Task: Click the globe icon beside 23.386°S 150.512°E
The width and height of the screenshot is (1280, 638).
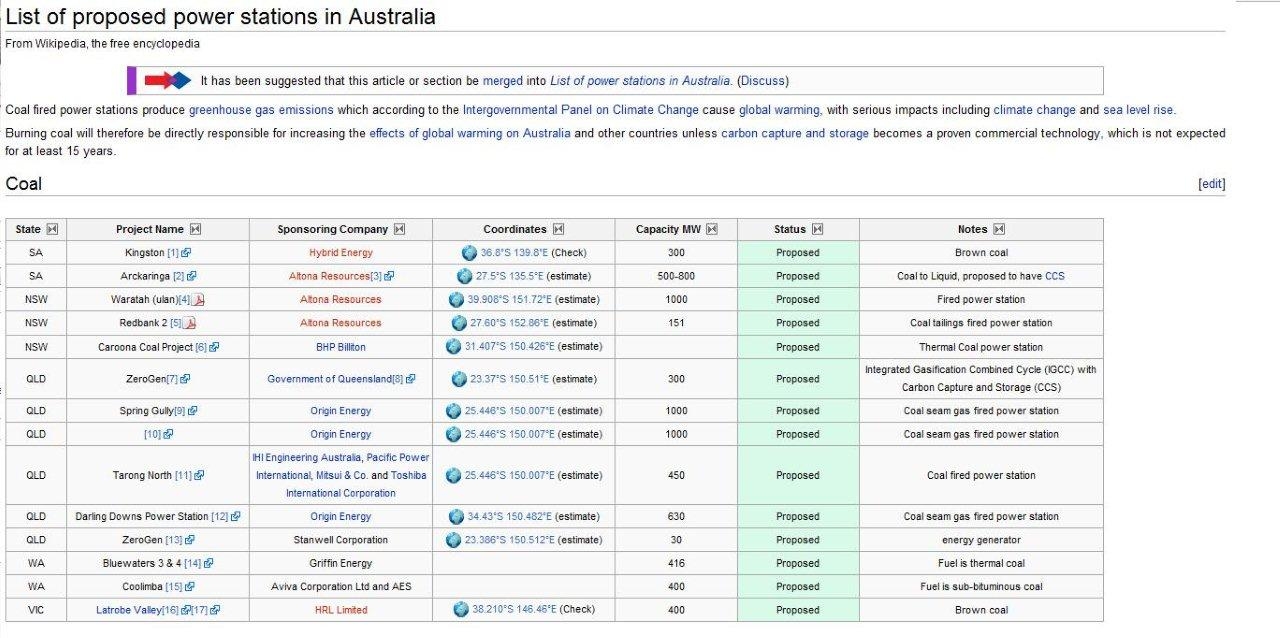Action: point(454,540)
